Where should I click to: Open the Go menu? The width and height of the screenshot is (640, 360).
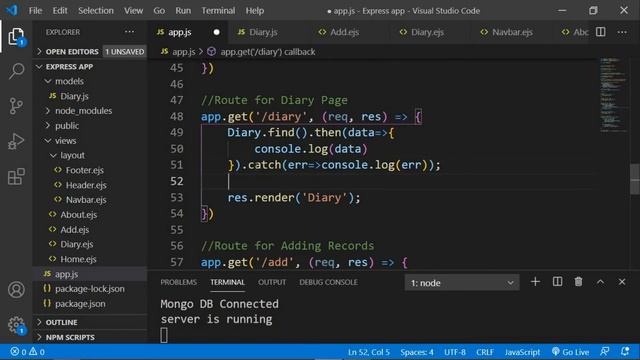click(159, 11)
